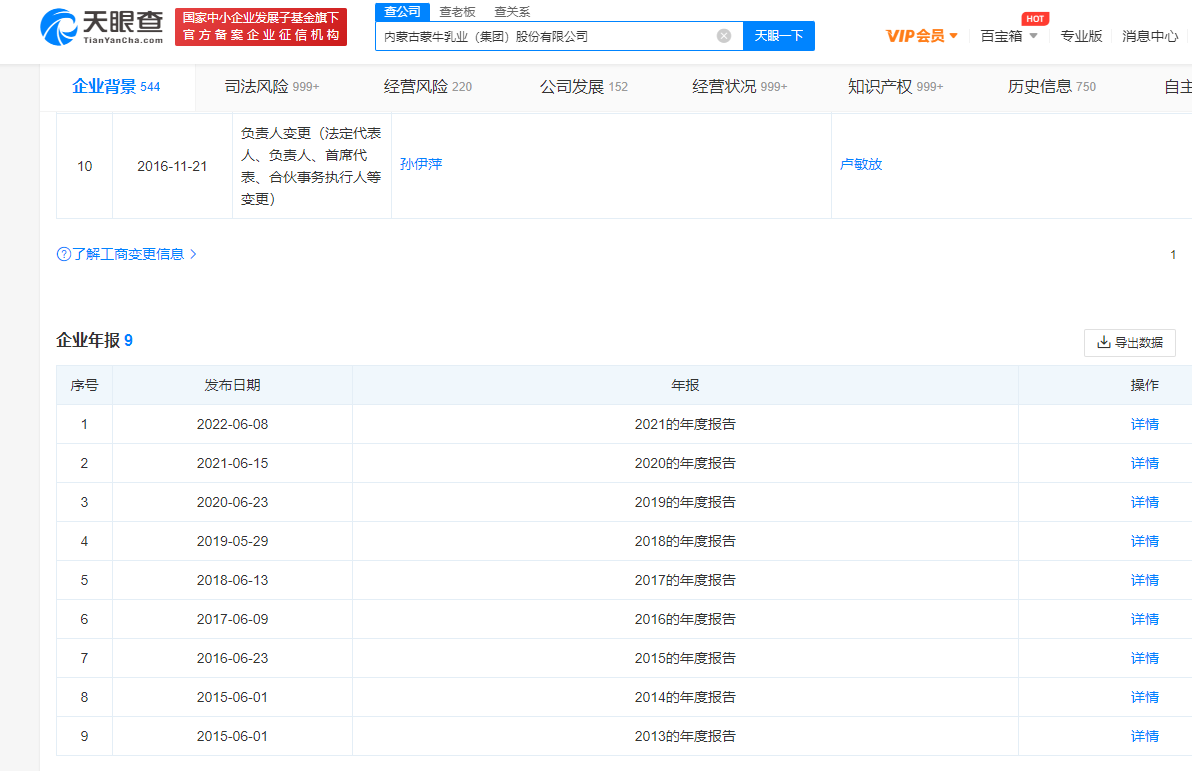The height and width of the screenshot is (771, 1192).
Task: Open the 历史信息 tab
Action: 1052,87
